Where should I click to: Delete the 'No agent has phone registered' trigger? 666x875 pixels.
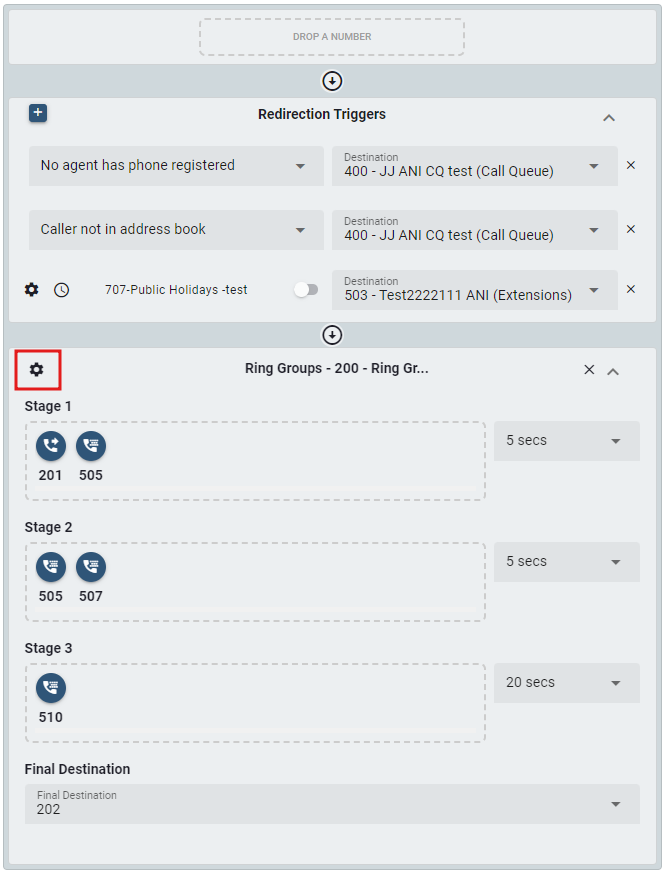(631, 165)
